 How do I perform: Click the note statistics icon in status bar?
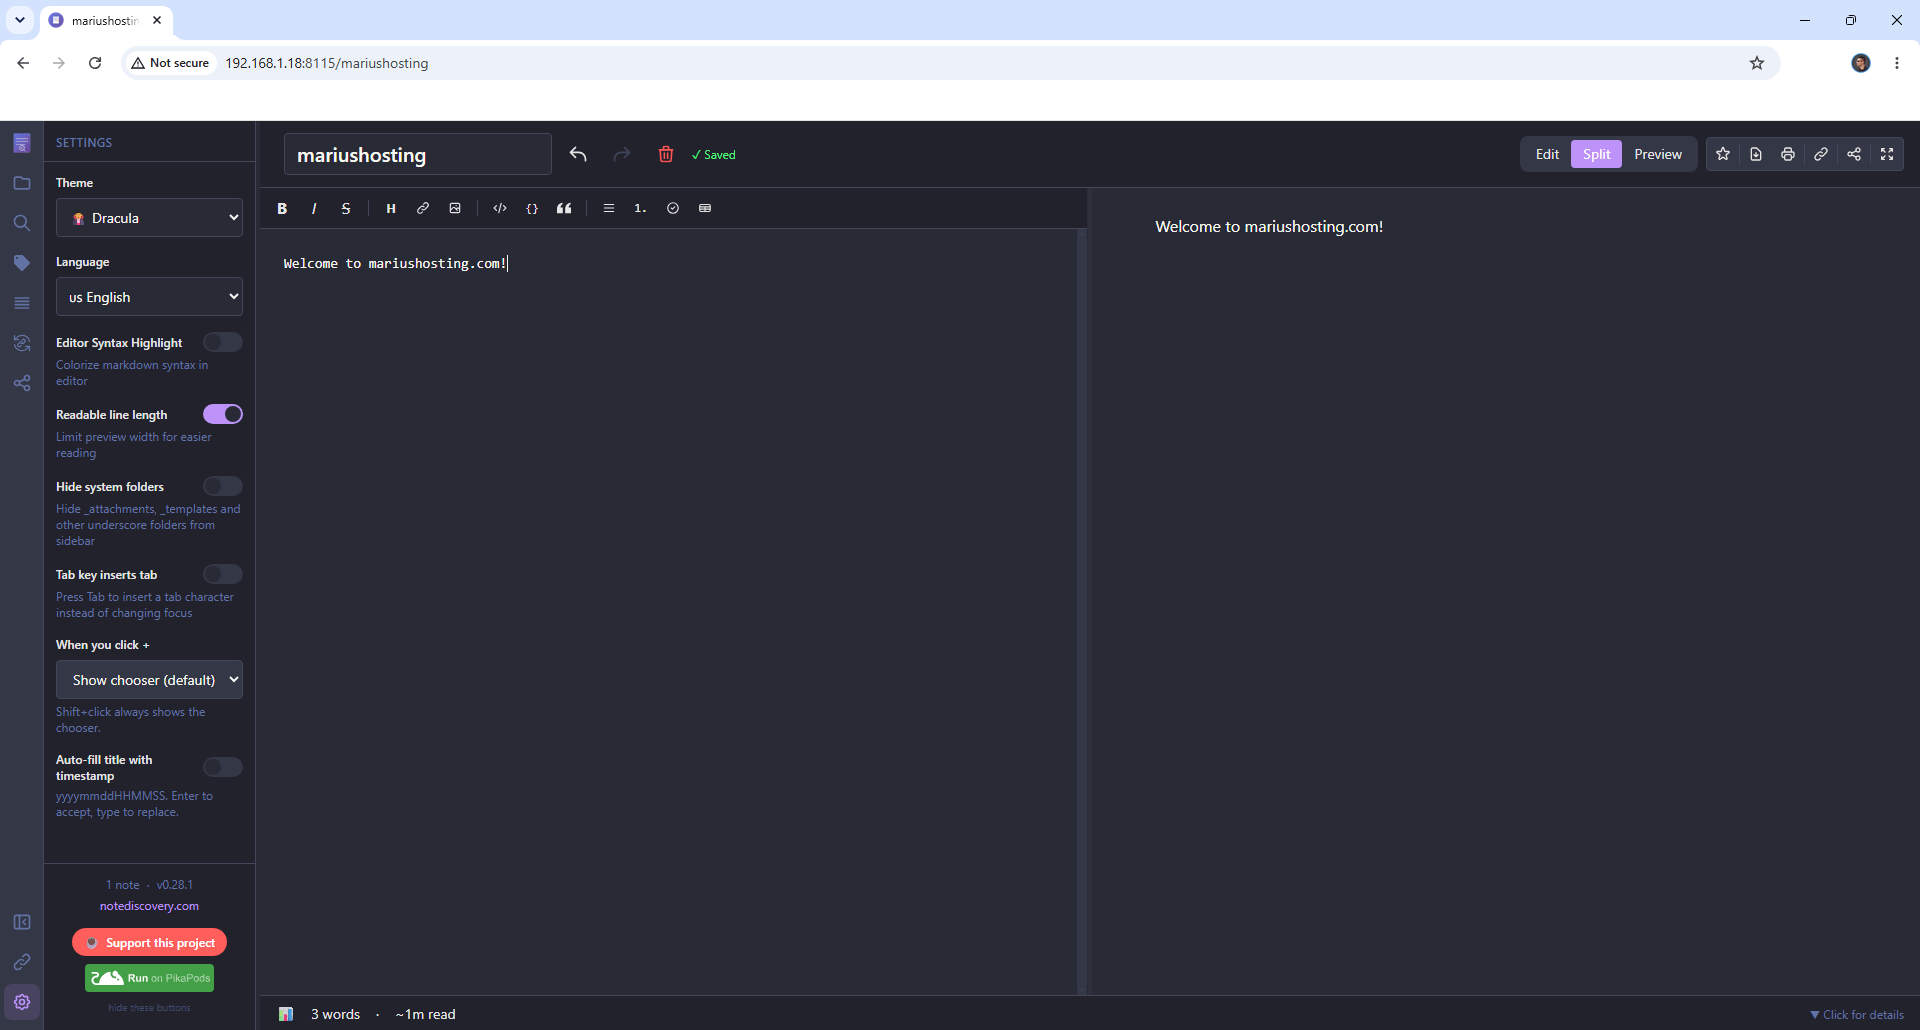(286, 1014)
